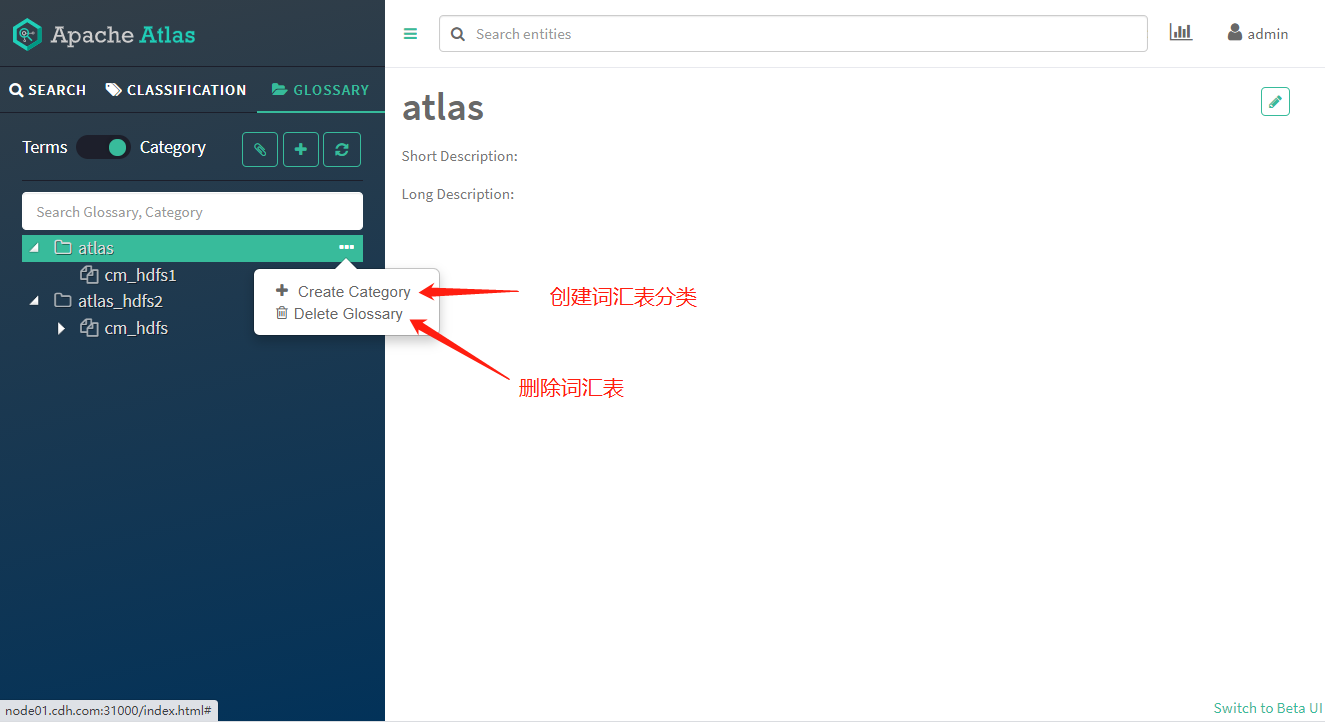Click the Search Glossary, Category field
This screenshot has width=1325, height=725.
pyautogui.click(x=192, y=211)
